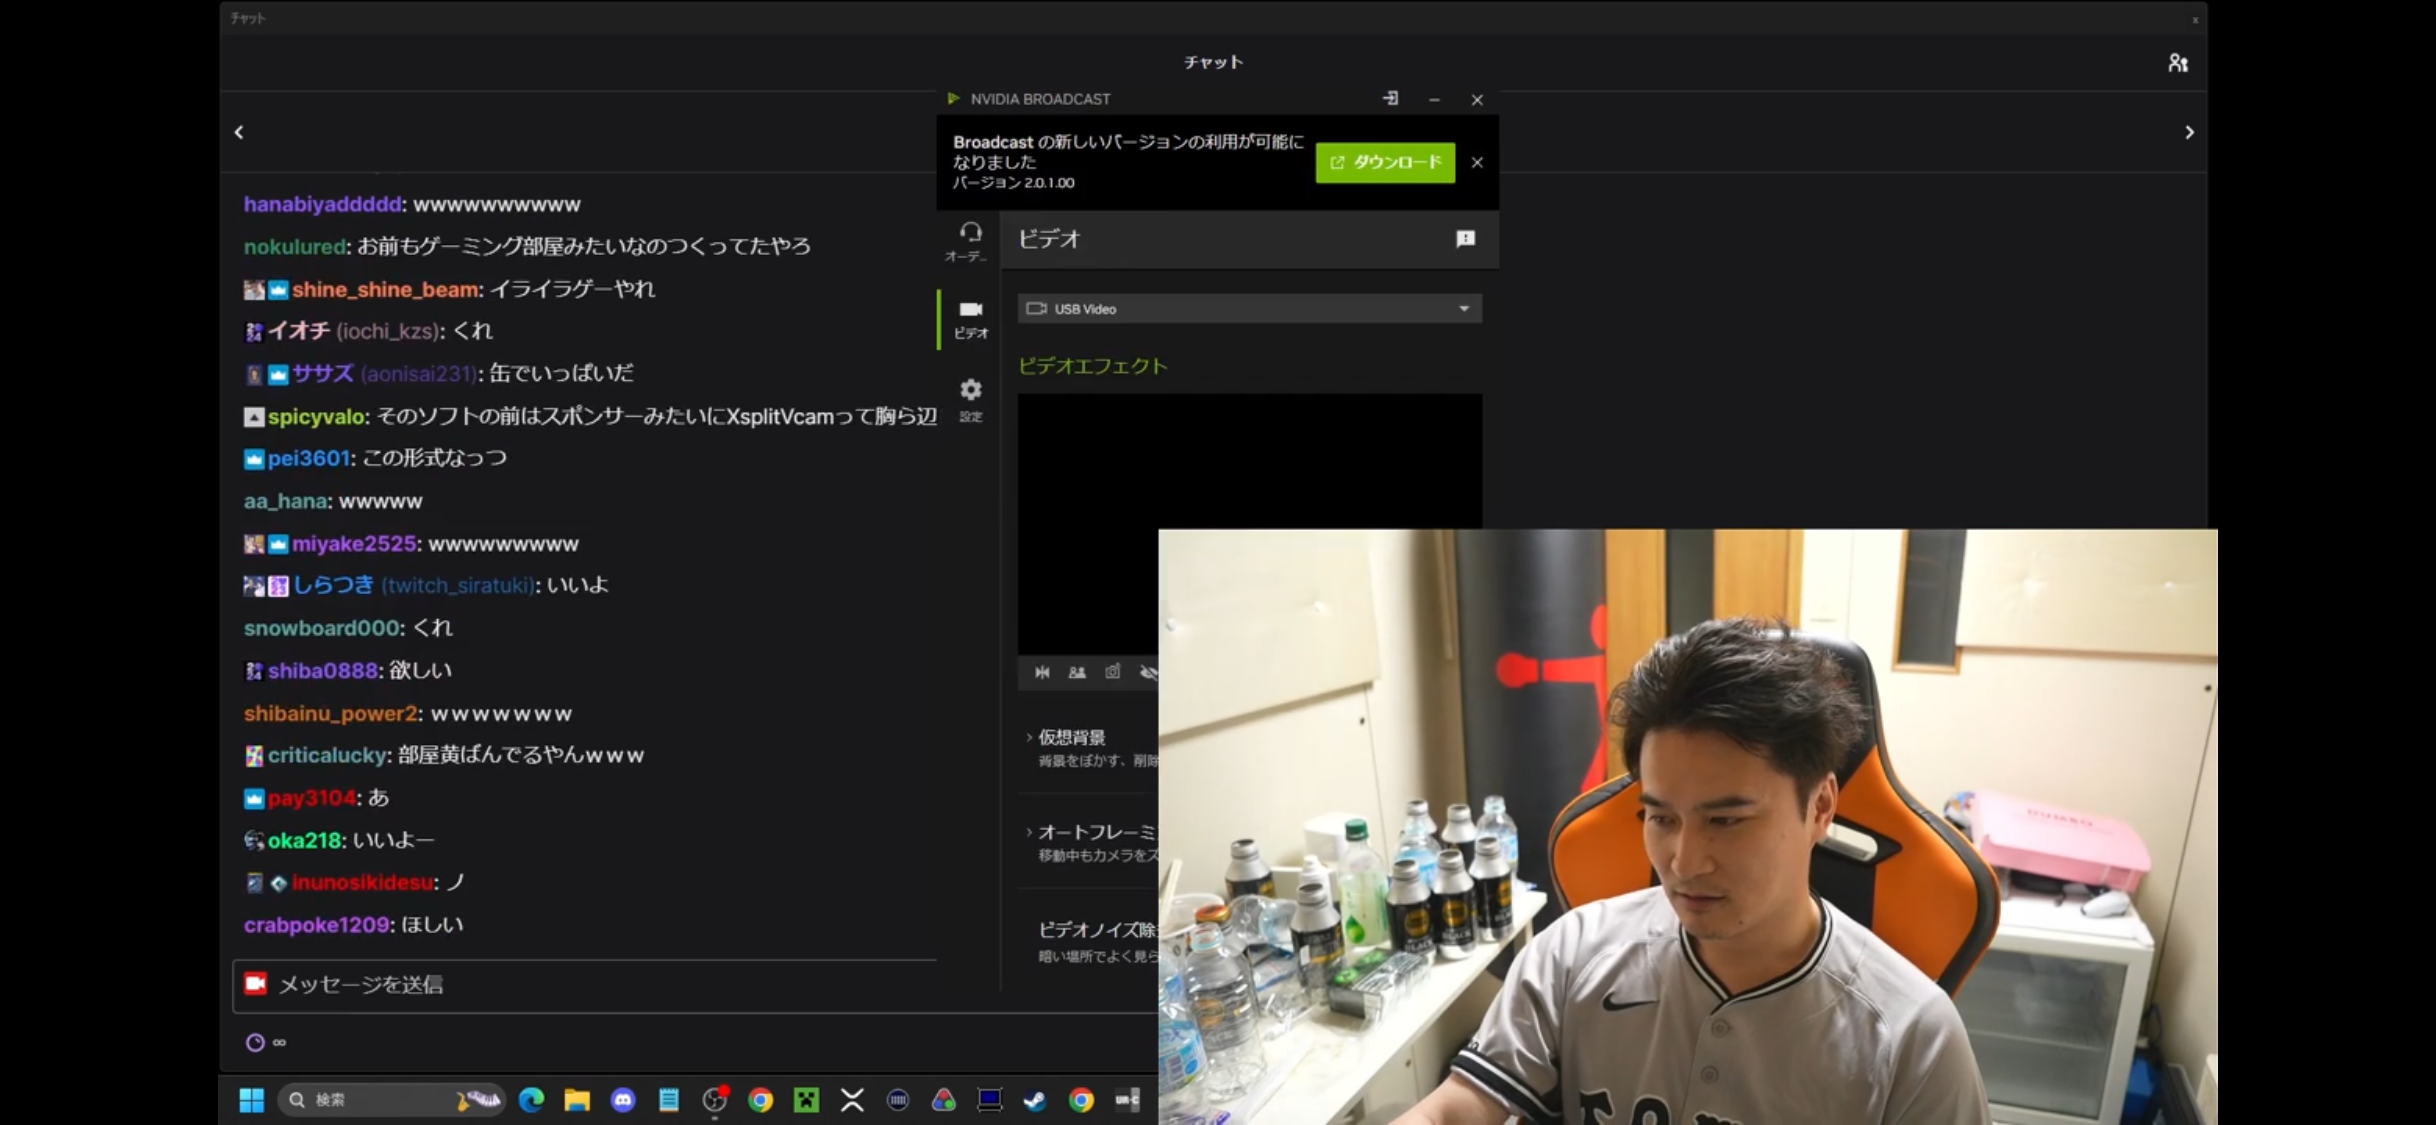Image resolution: width=2436 pixels, height=1125 pixels.
Task: Click the NVIDIA Broadcast dock/sign-in icon
Action: (1390, 98)
